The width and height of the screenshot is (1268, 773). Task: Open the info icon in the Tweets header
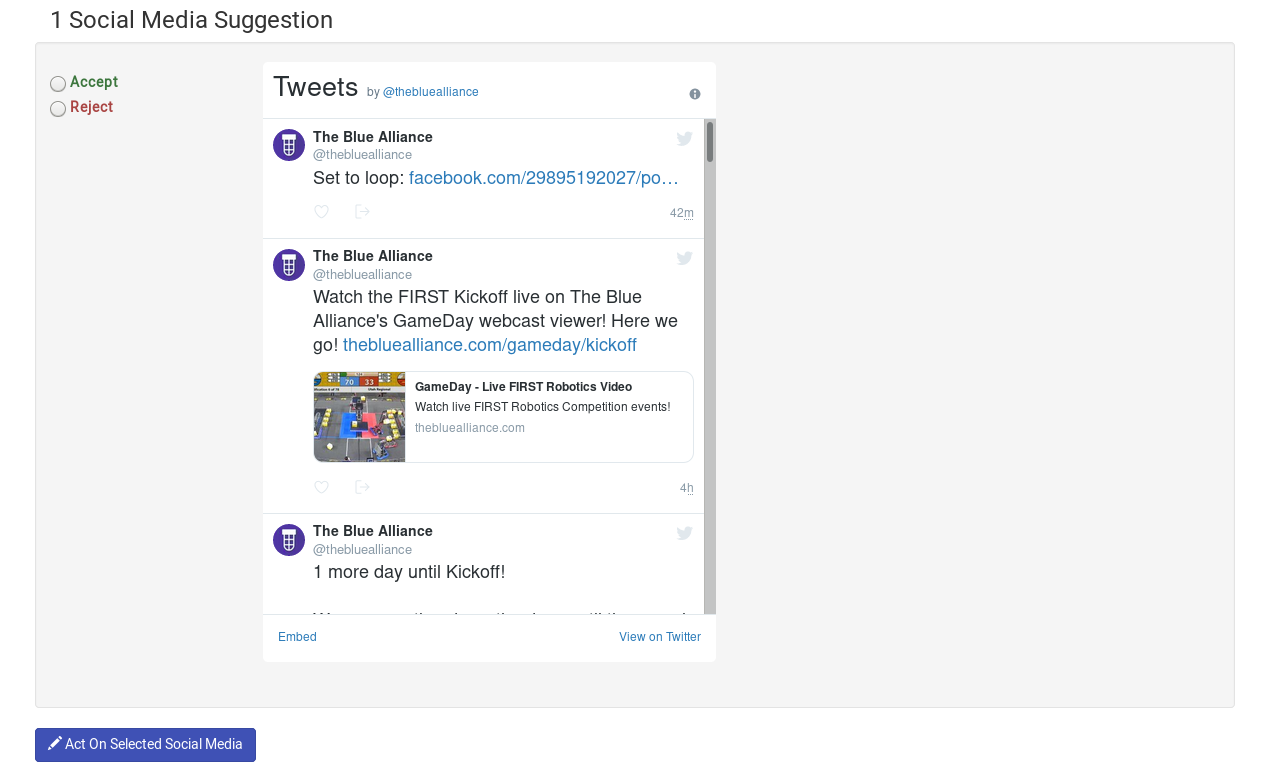pos(694,93)
